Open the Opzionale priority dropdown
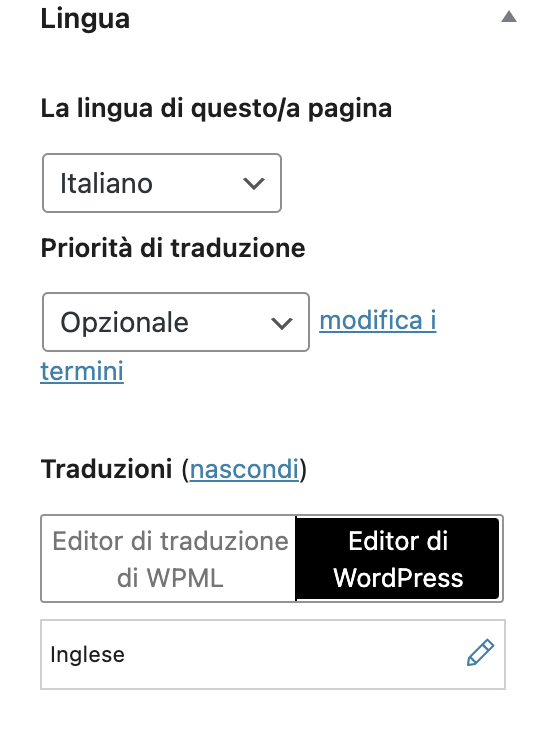 click(x=176, y=322)
